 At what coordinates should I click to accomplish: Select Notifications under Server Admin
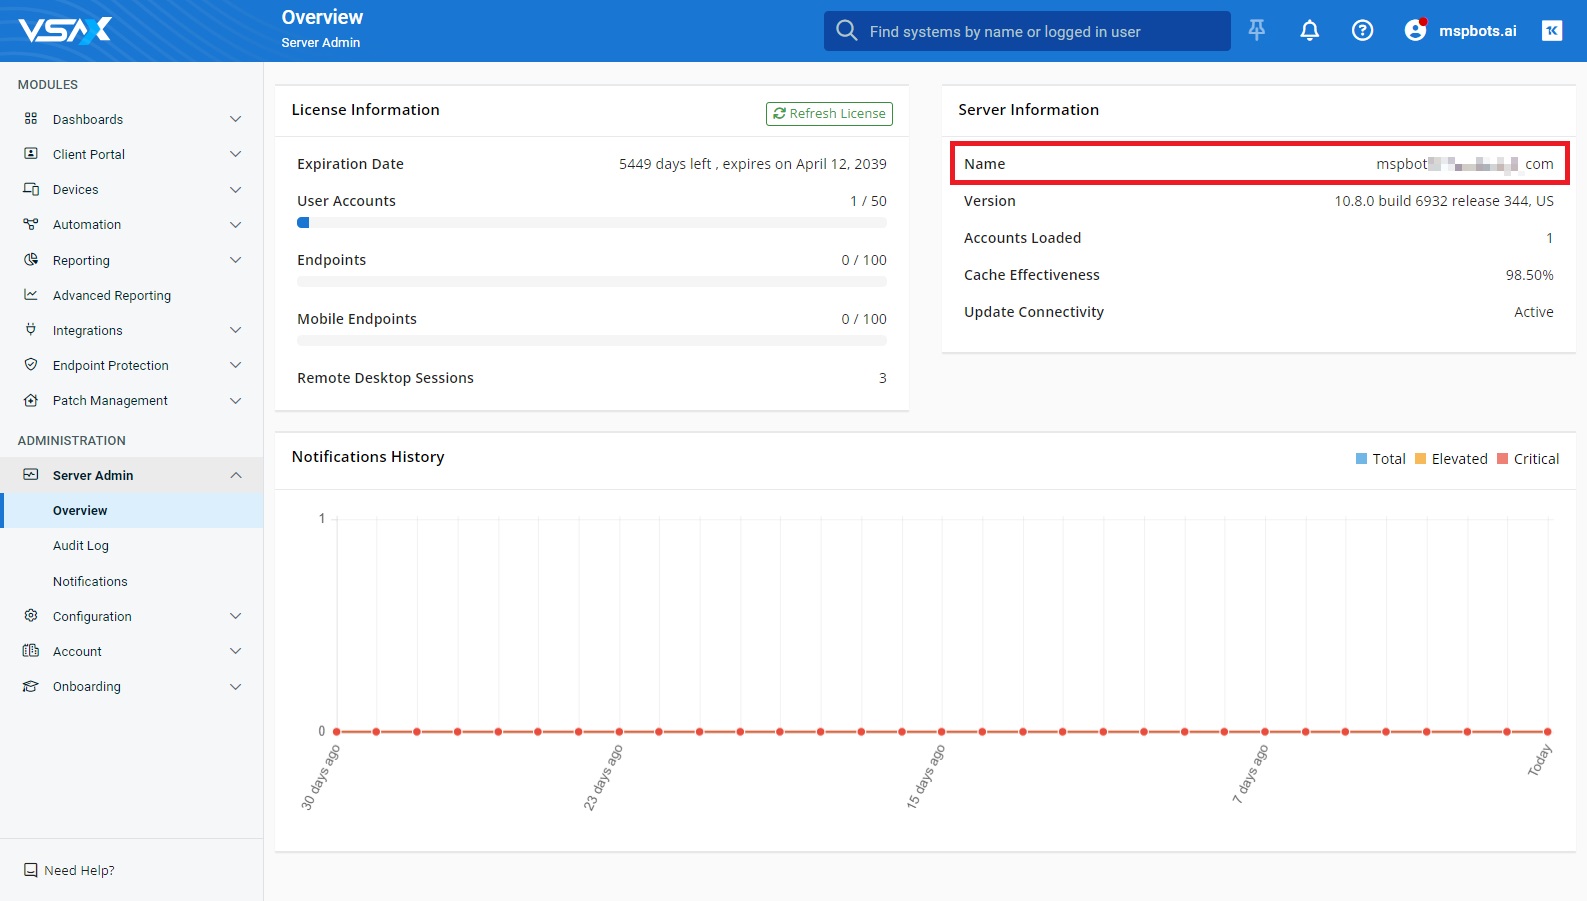pyautogui.click(x=90, y=581)
